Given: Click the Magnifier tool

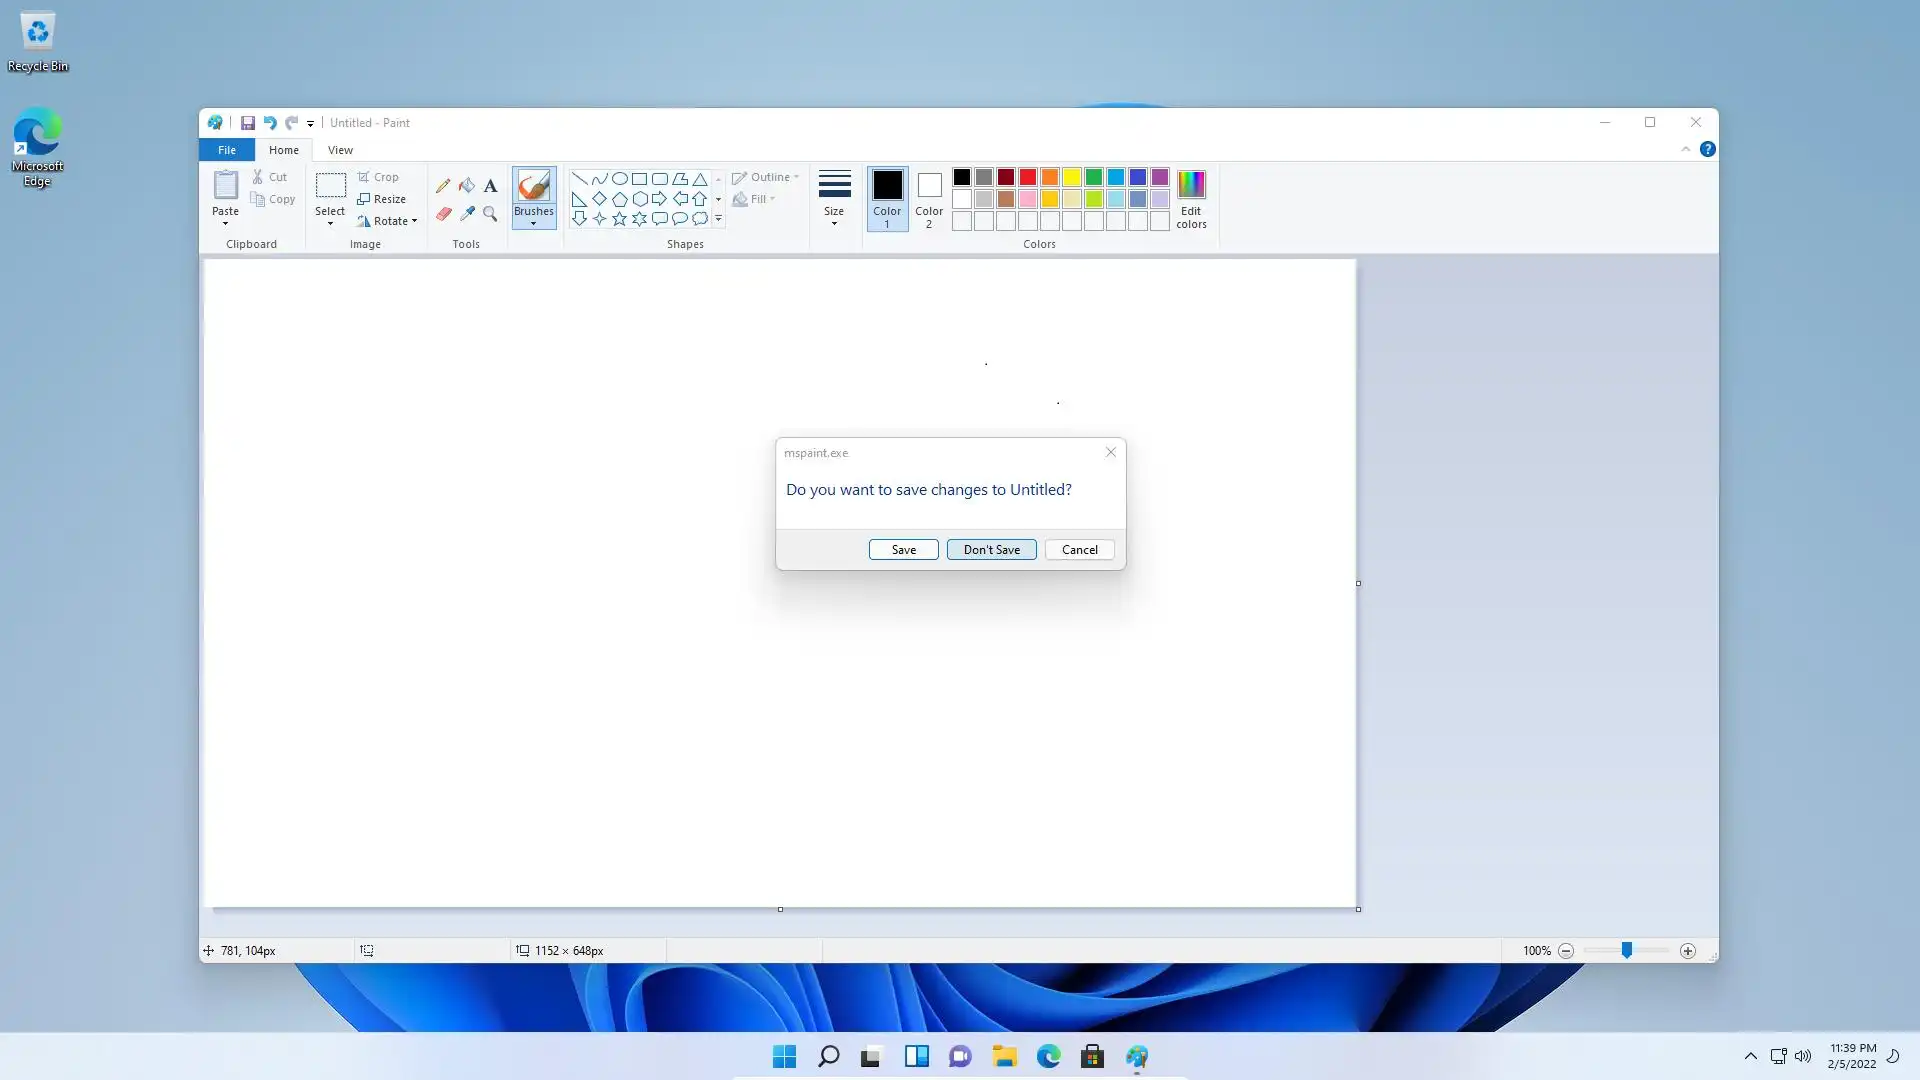Looking at the screenshot, I should pos(490,214).
